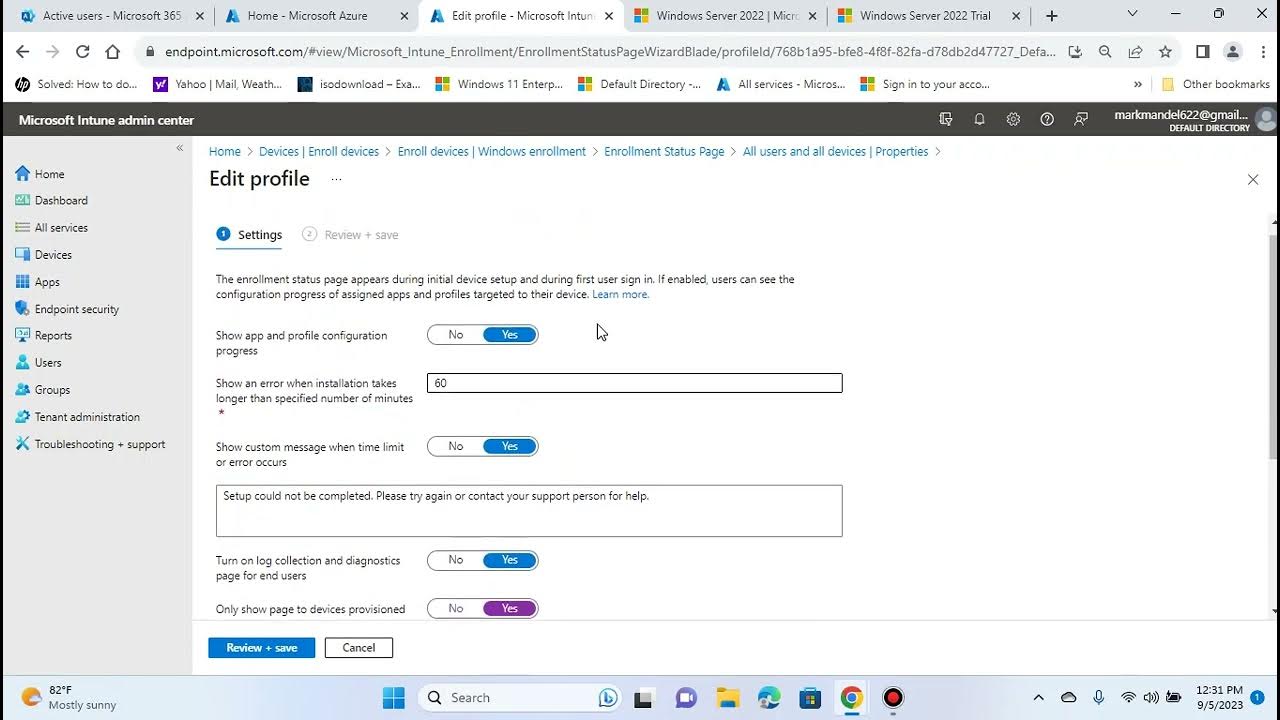This screenshot has width=1280, height=720.
Task: Click the Review + save button
Action: point(261,648)
